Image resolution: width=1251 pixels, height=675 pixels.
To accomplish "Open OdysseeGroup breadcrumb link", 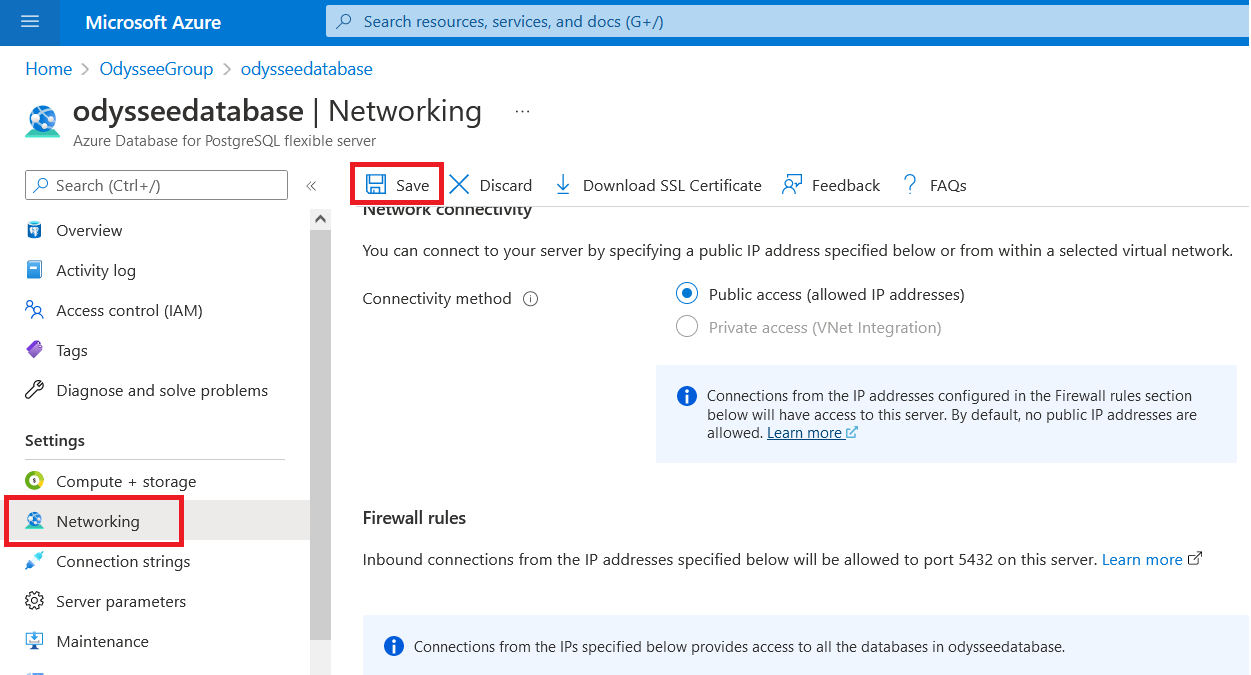I will coord(157,69).
